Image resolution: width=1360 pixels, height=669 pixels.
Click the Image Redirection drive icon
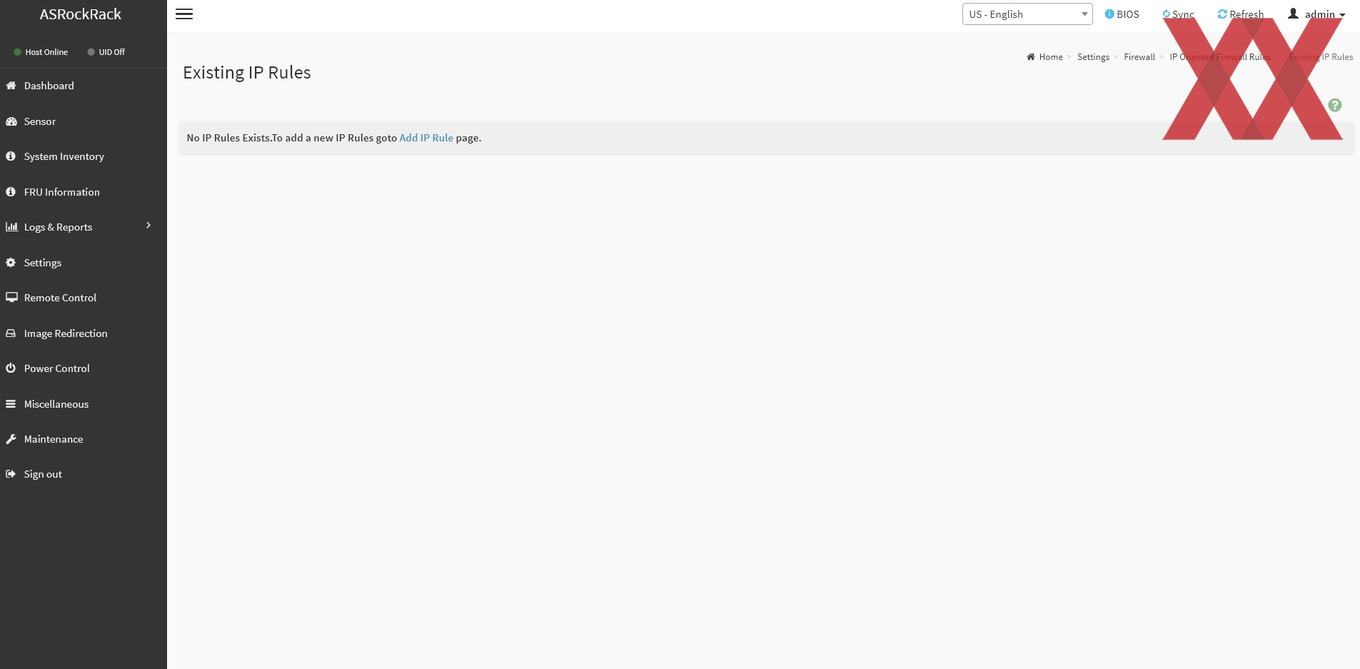coord(11,333)
